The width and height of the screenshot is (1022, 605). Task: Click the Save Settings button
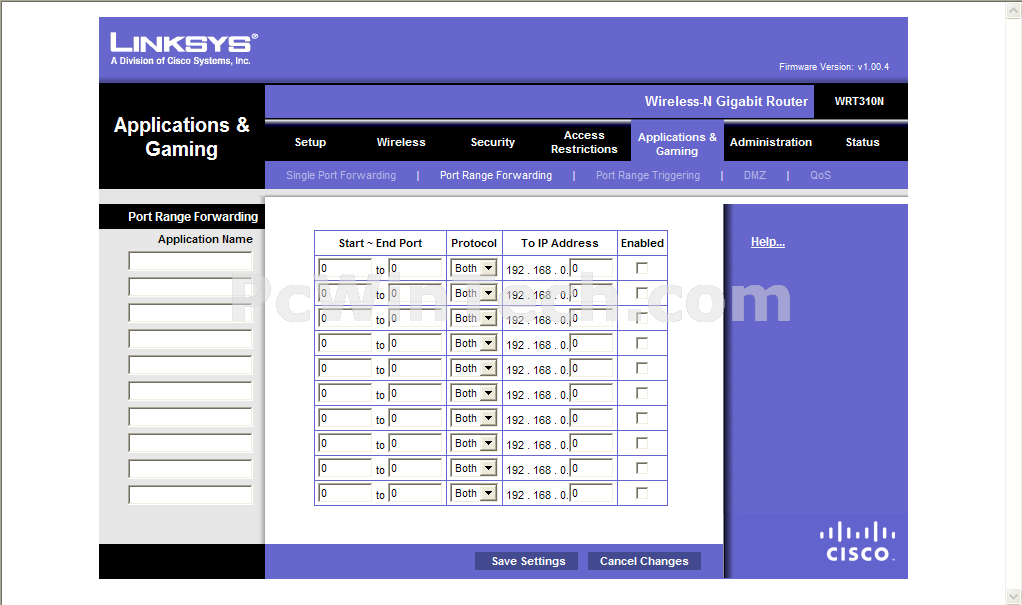527,561
